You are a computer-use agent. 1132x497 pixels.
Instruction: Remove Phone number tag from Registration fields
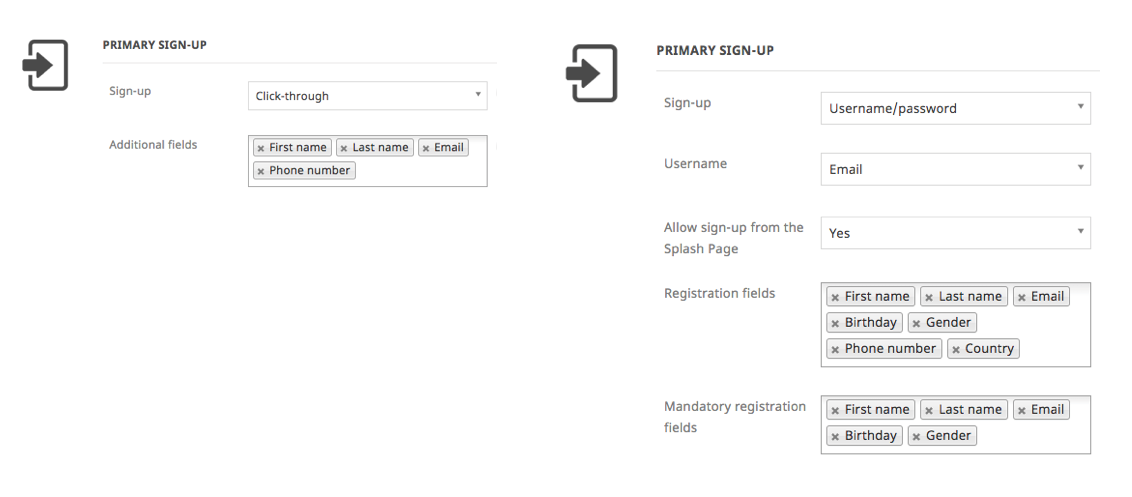coord(835,350)
